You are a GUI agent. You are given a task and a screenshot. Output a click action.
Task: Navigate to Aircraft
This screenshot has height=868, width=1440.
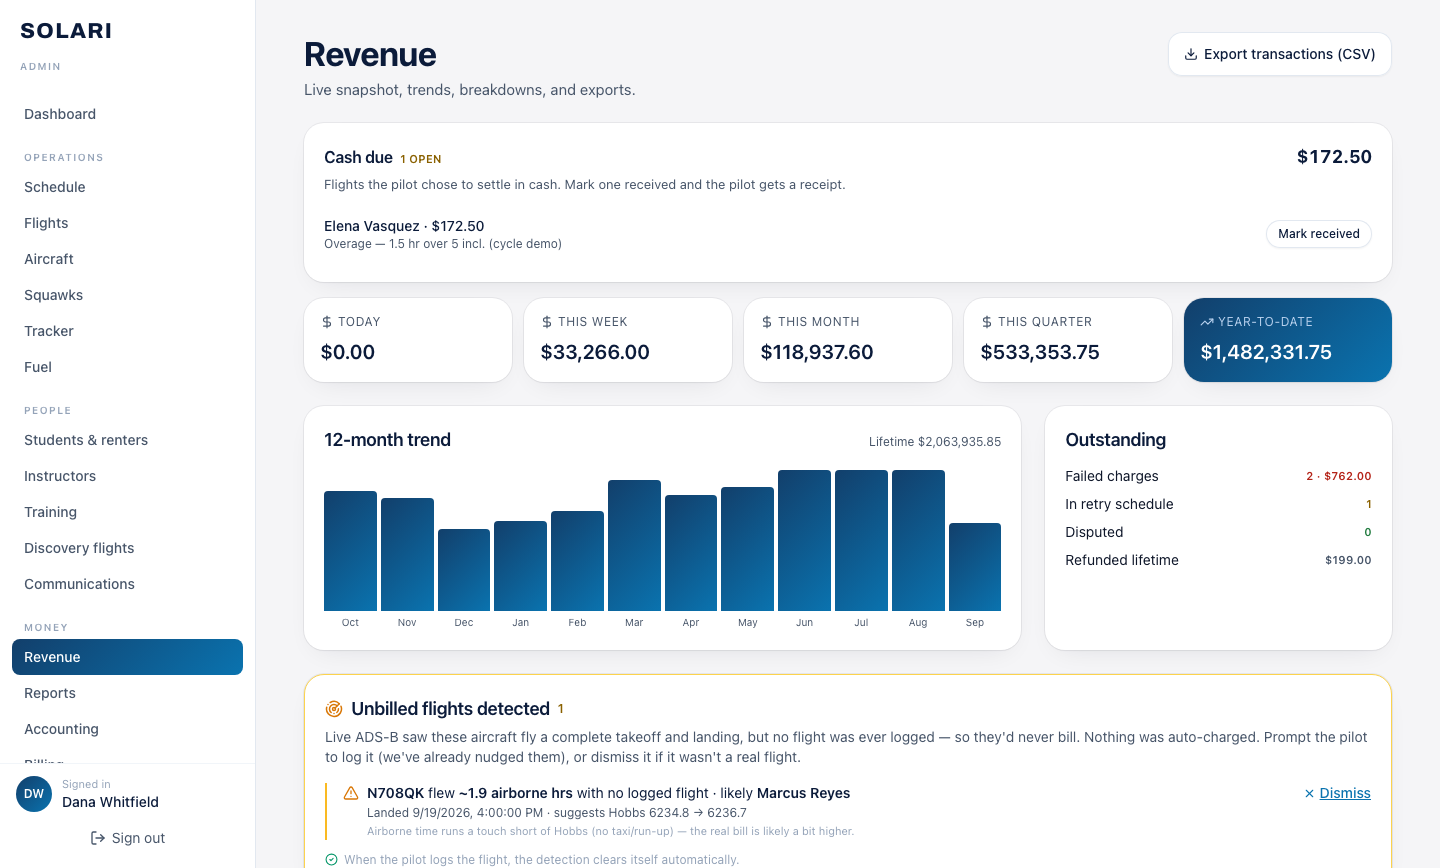coord(127,259)
